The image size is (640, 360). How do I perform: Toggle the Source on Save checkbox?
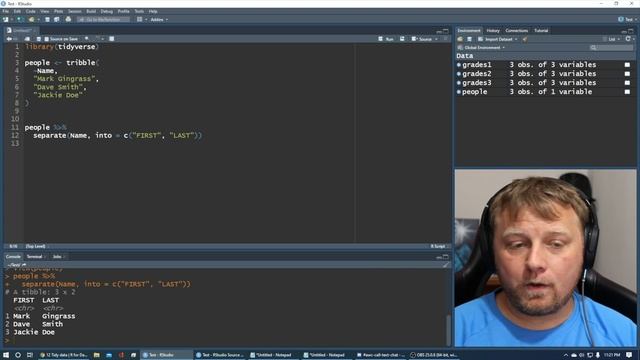[47, 39]
